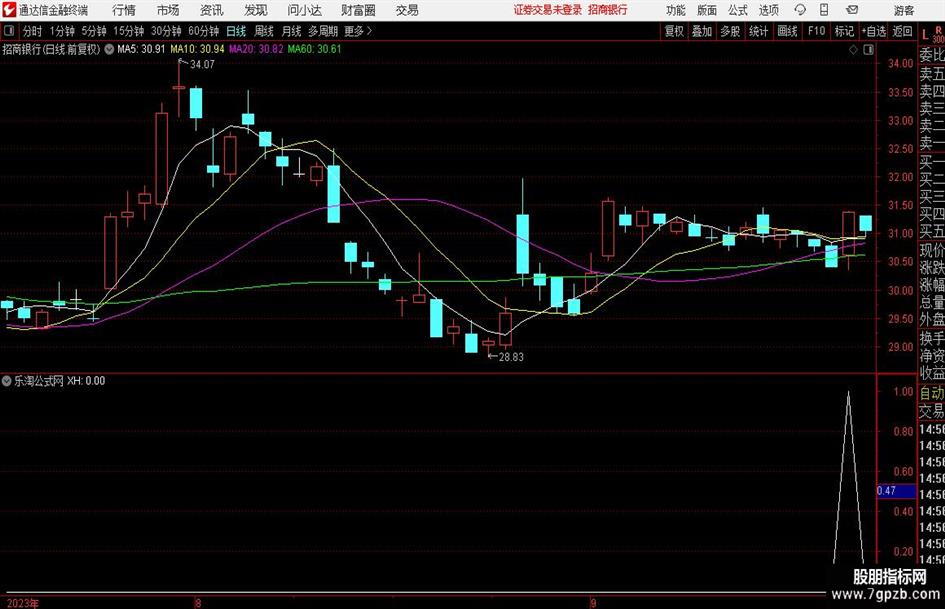Screen dimensions: 945x609
Task: Expand the 更多 periods list
Action: 358,31
